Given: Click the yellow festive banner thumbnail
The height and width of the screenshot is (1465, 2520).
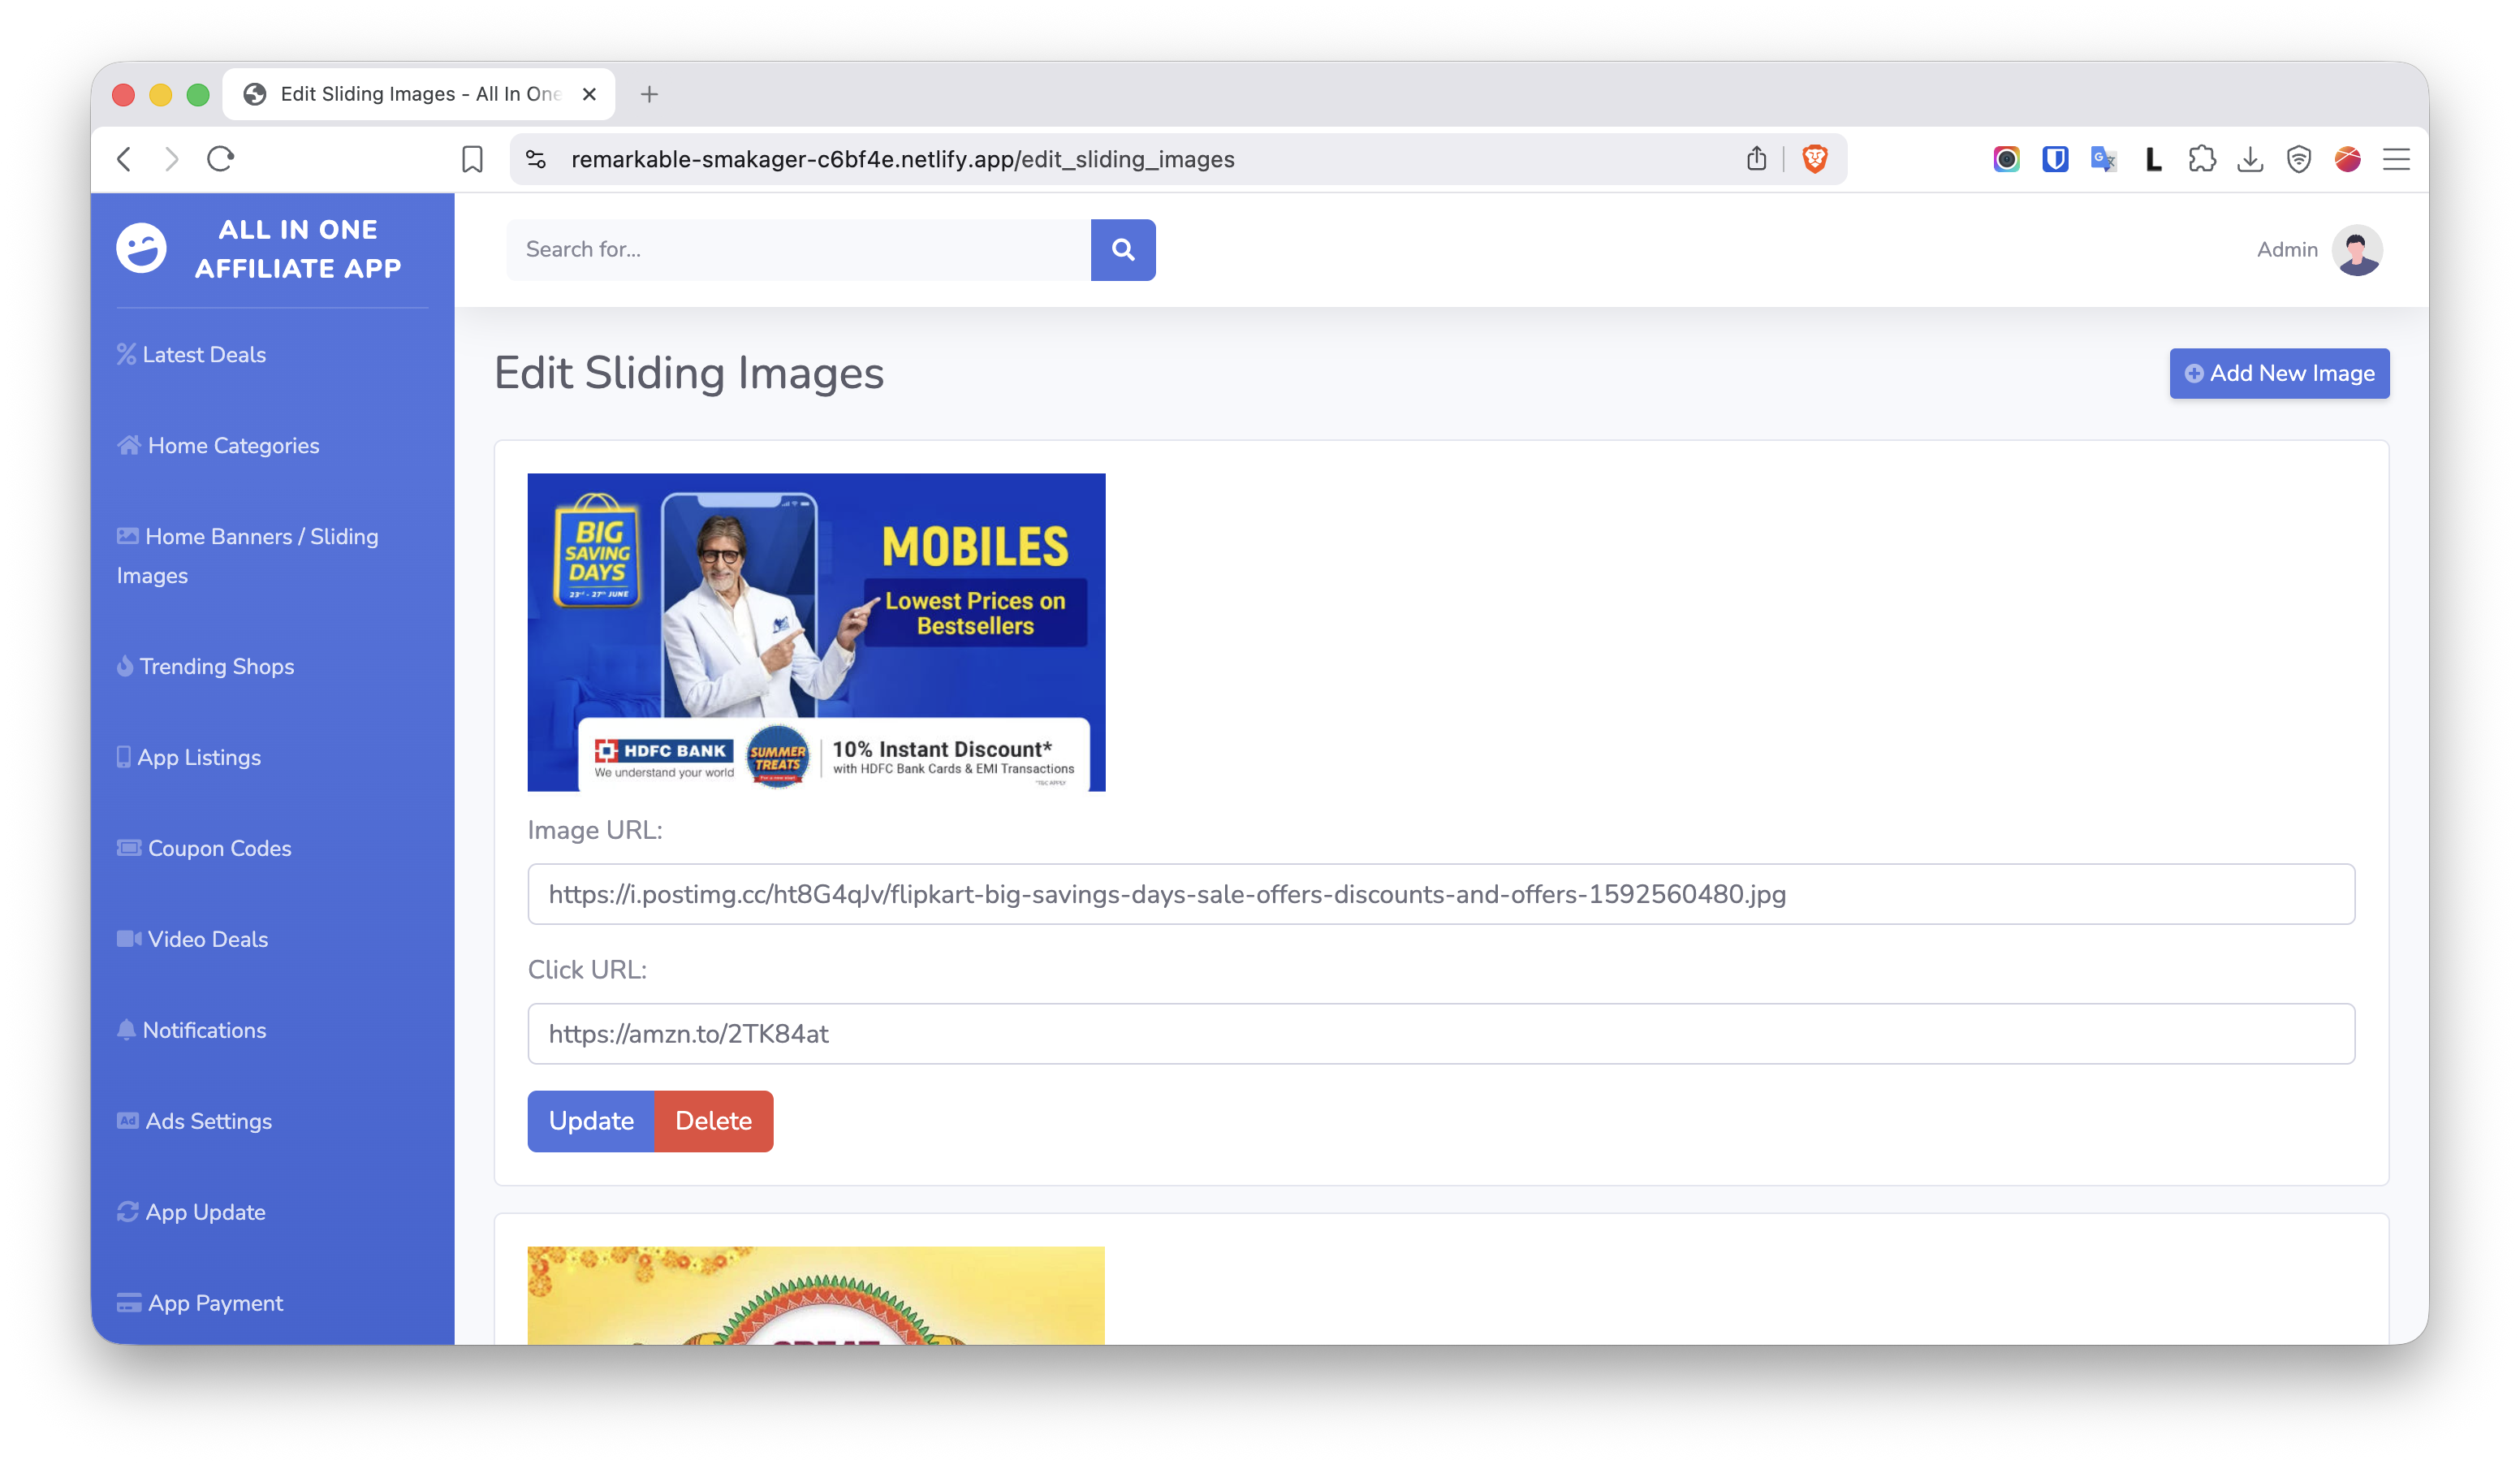Looking at the screenshot, I should click(x=816, y=1295).
